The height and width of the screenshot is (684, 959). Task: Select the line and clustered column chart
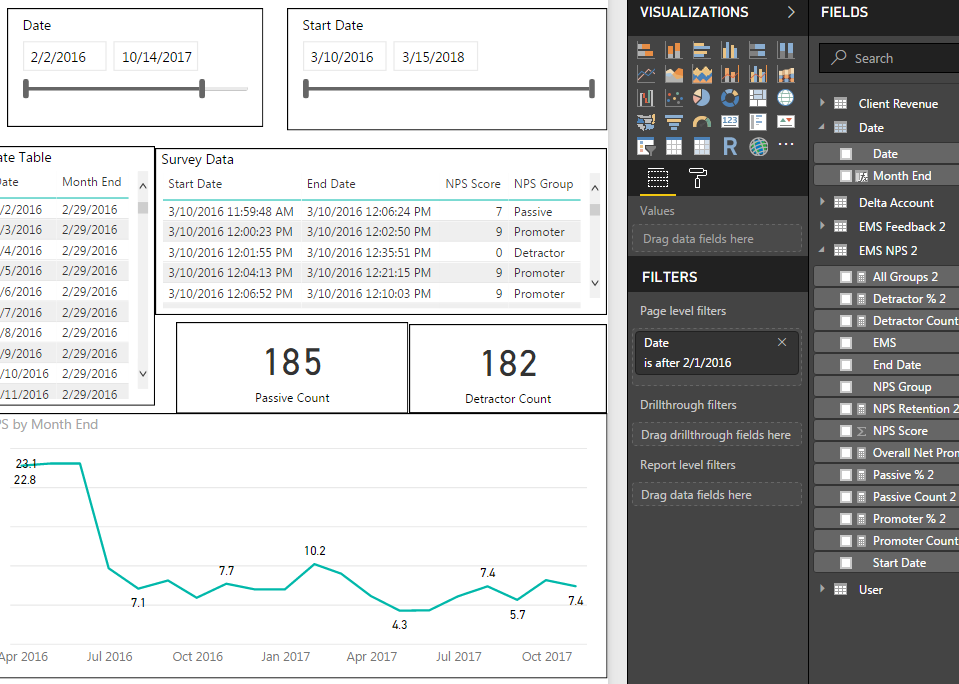click(758, 74)
